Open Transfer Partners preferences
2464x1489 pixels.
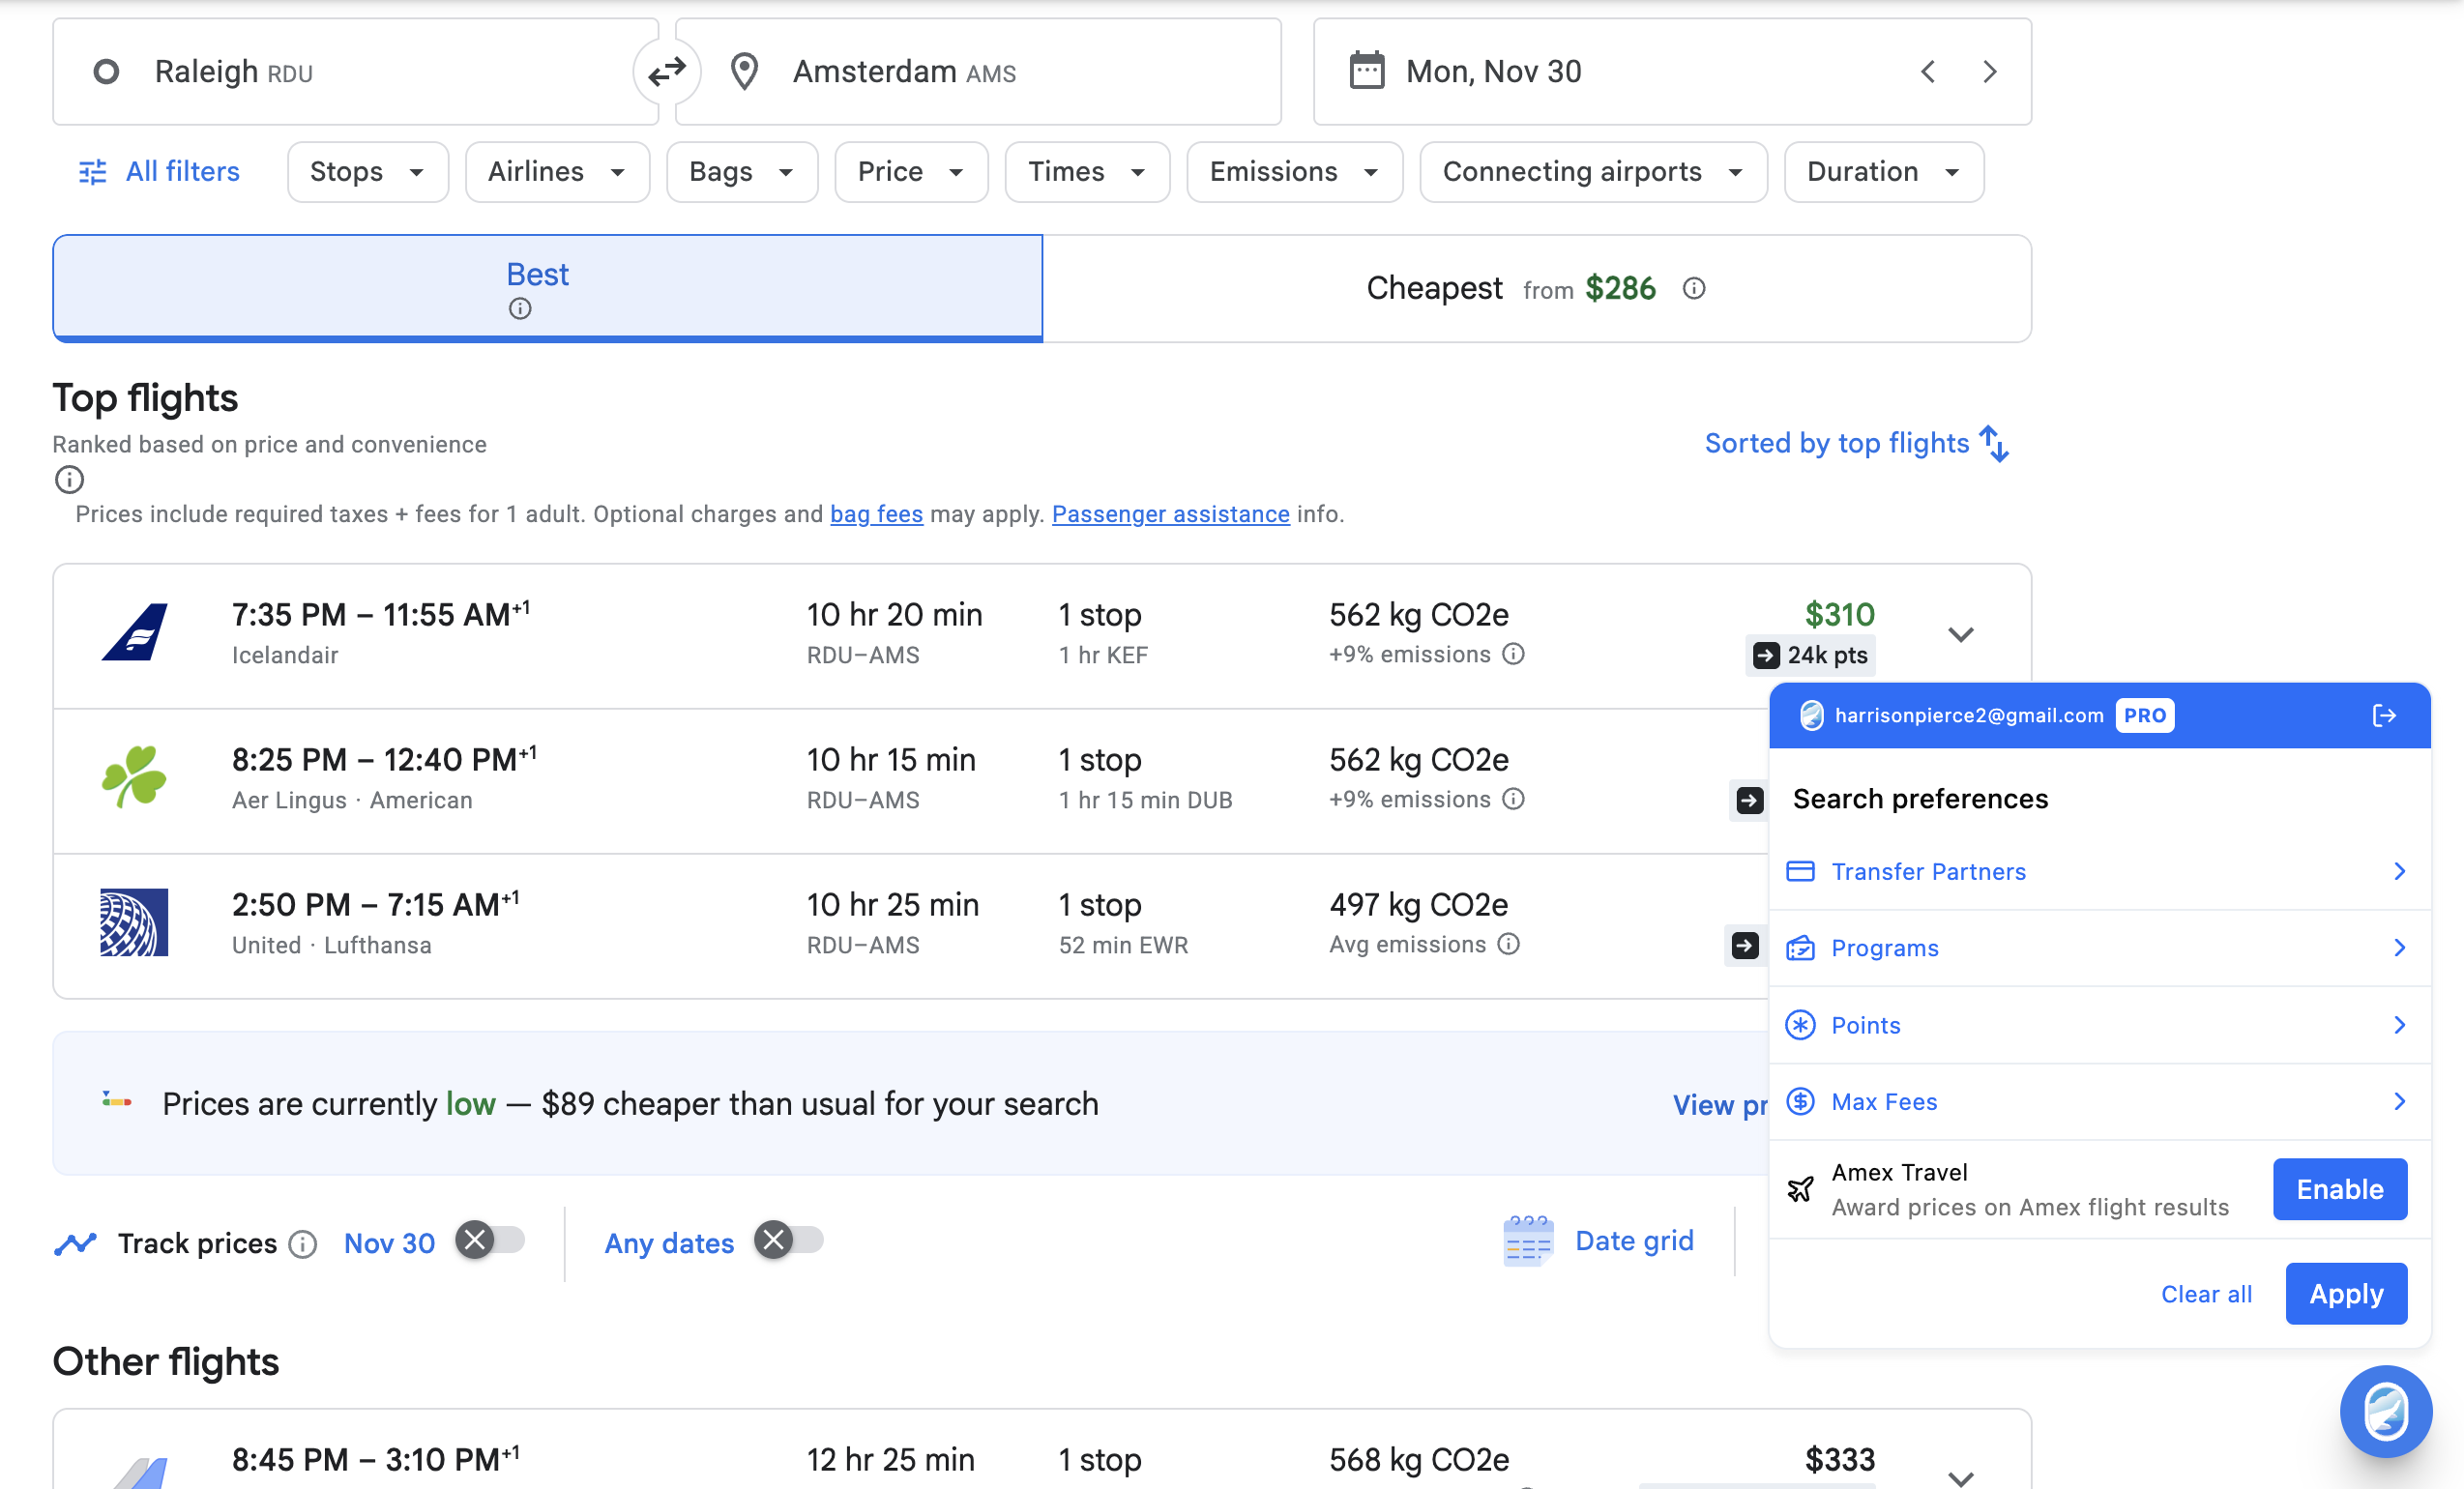point(2099,871)
